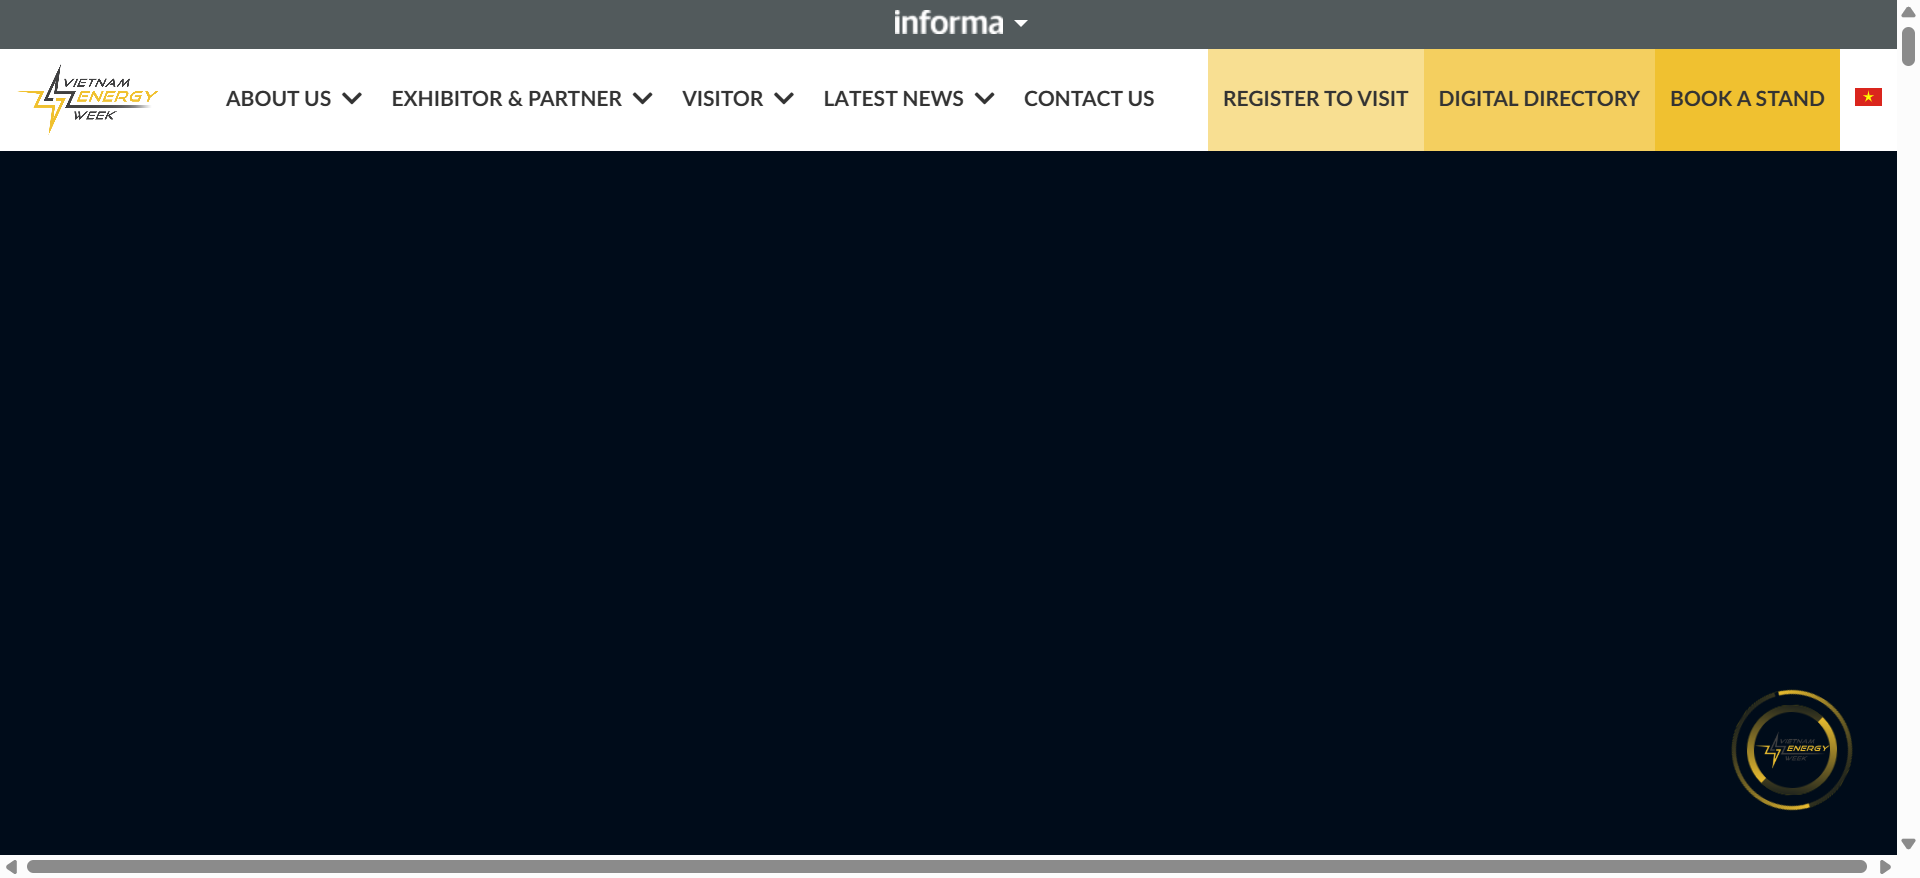This screenshot has width=1920, height=878.
Task: Select the Visitor menu item
Action: click(722, 99)
